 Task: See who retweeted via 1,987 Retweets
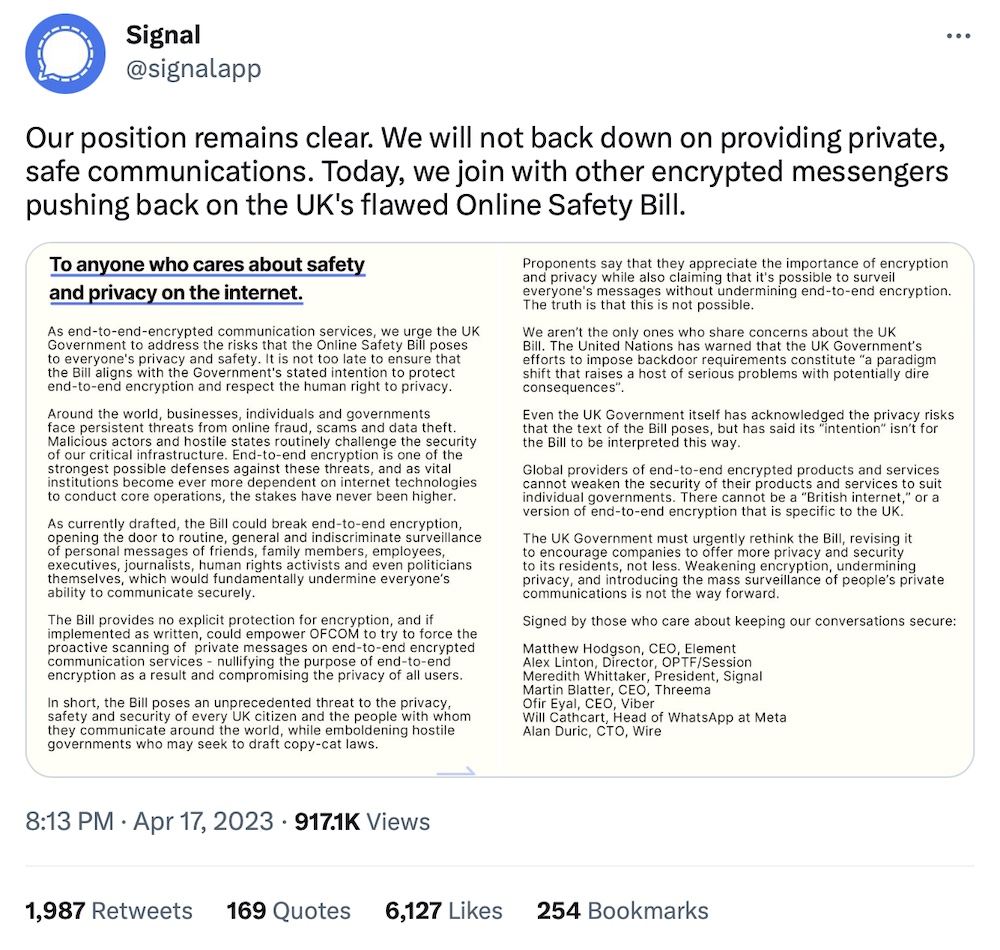click(x=108, y=911)
